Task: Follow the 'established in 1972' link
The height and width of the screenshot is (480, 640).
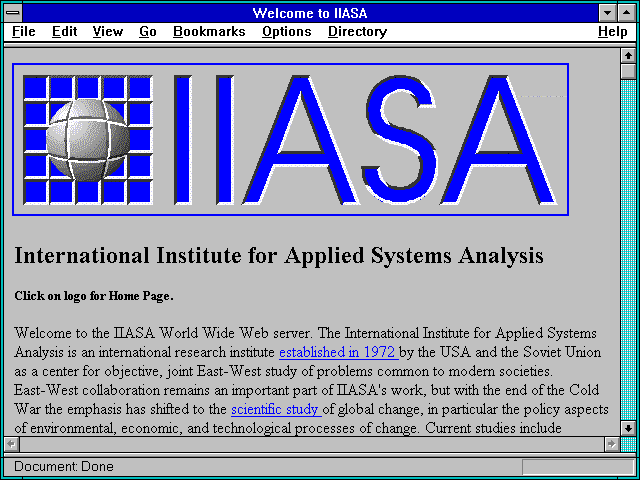Action: (339, 352)
